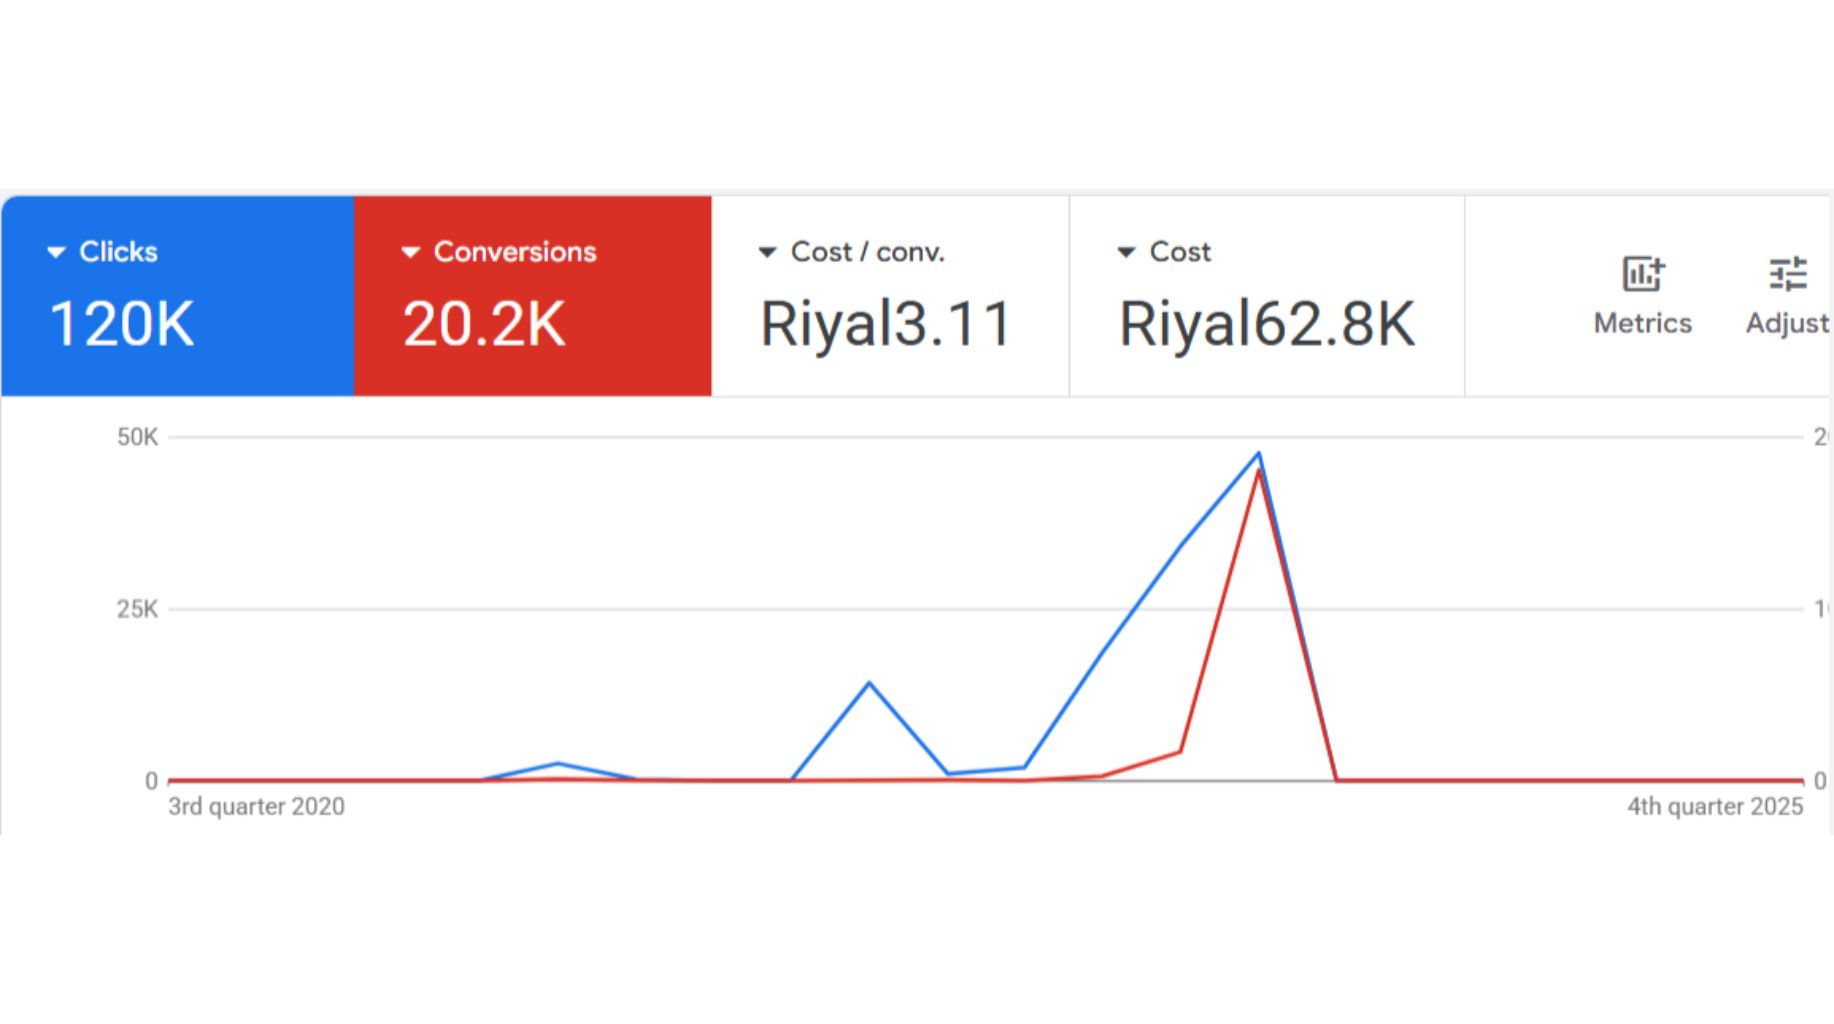Image resolution: width=1834 pixels, height=1024 pixels.
Task: Click the Cost / conv. label text
Action: pos(868,252)
